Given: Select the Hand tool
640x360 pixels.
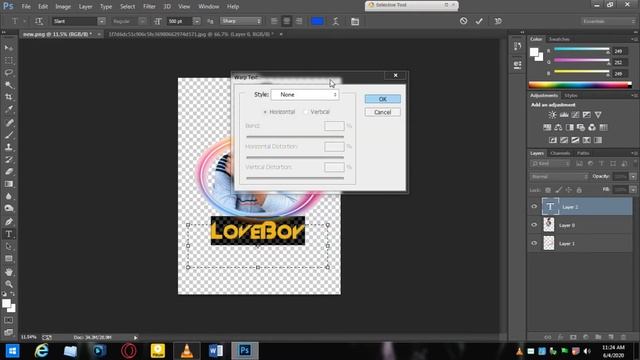Looking at the screenshot, I should 9,272.
